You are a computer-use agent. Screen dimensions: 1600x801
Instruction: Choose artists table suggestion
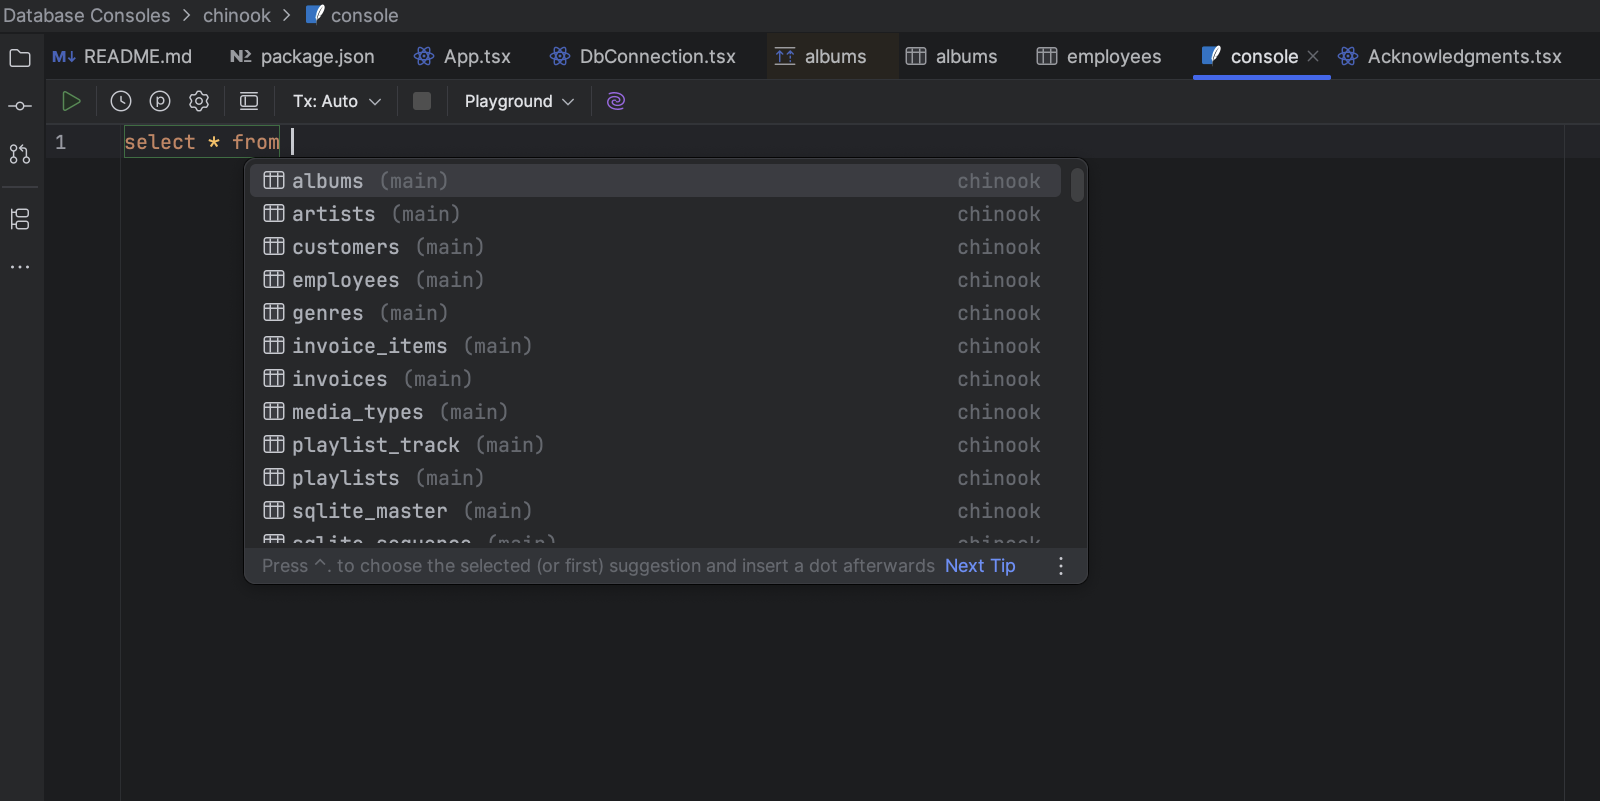tap(655, 214)
